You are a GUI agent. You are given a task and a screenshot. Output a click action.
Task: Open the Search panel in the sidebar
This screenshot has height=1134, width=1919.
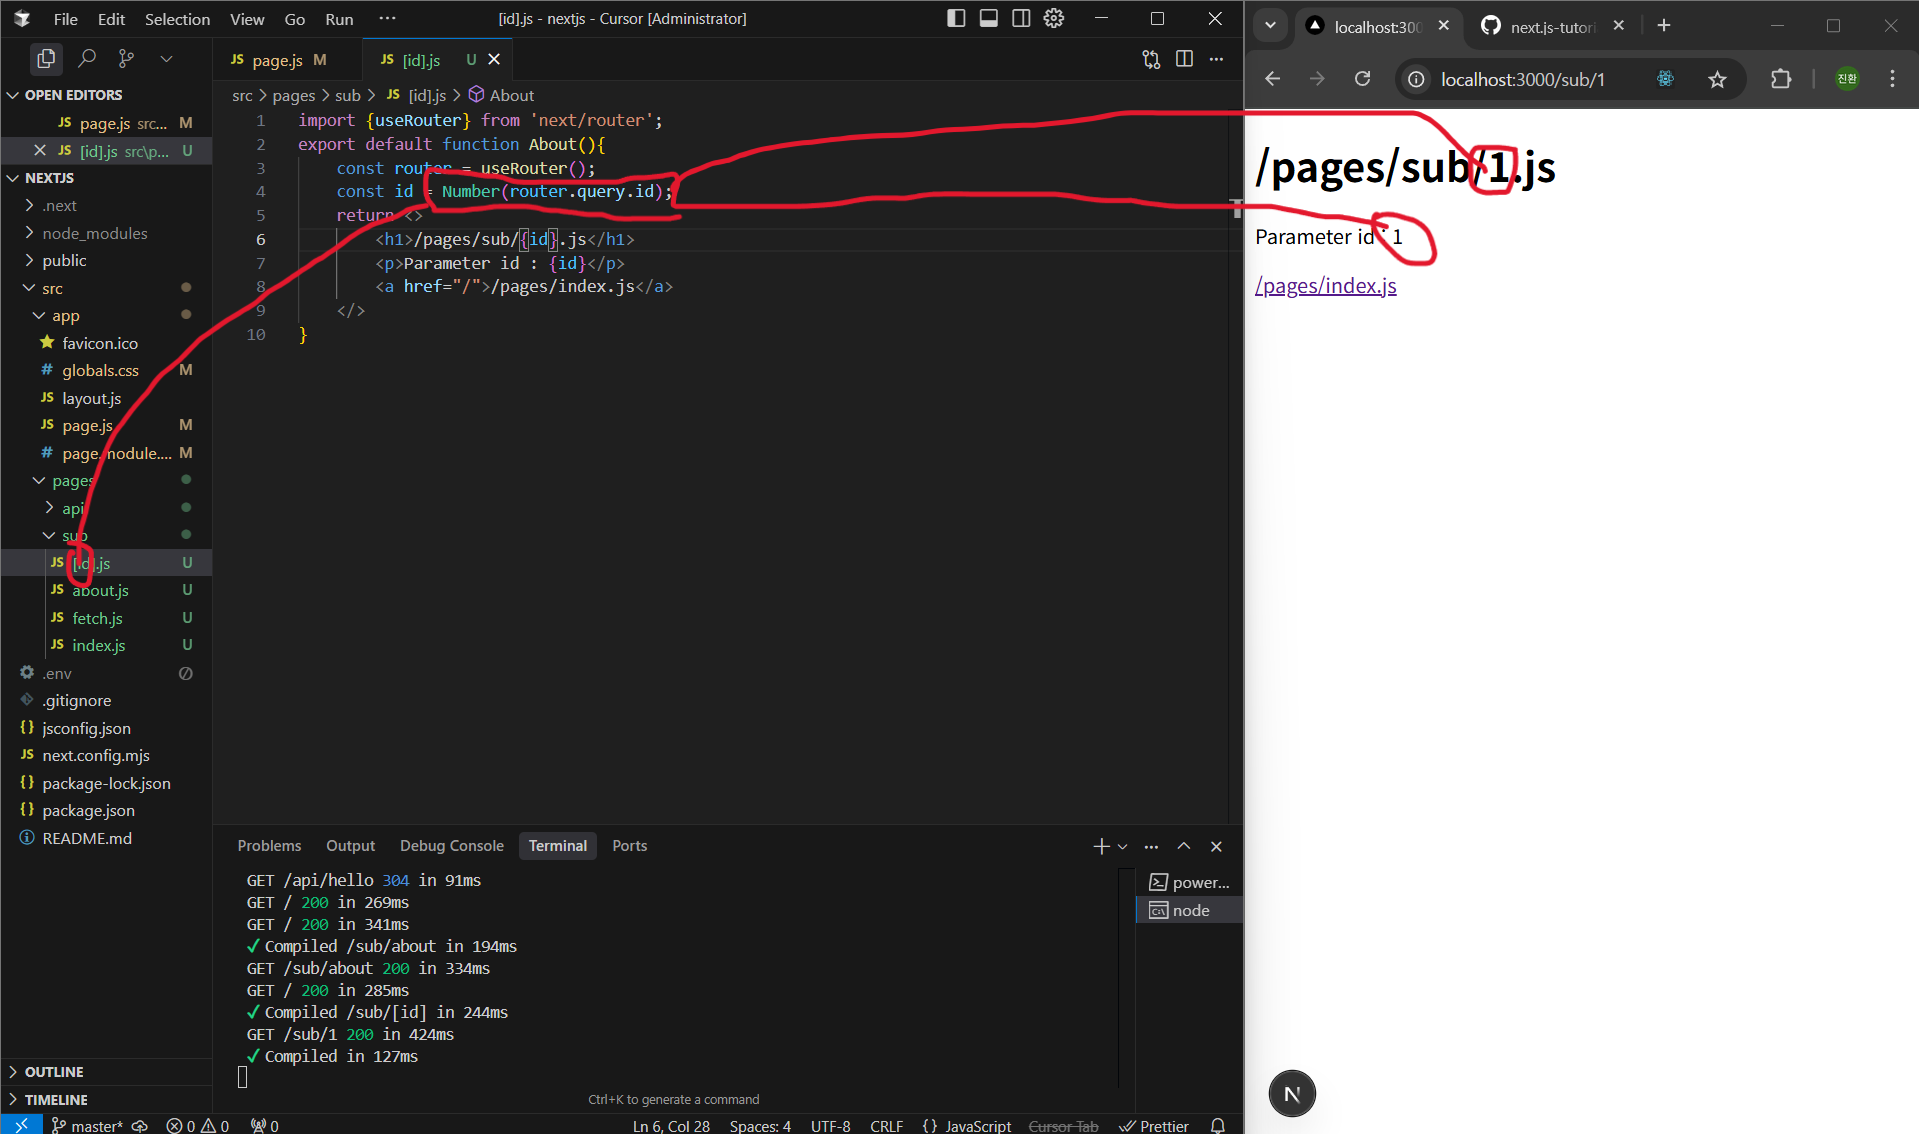[86, 58]
